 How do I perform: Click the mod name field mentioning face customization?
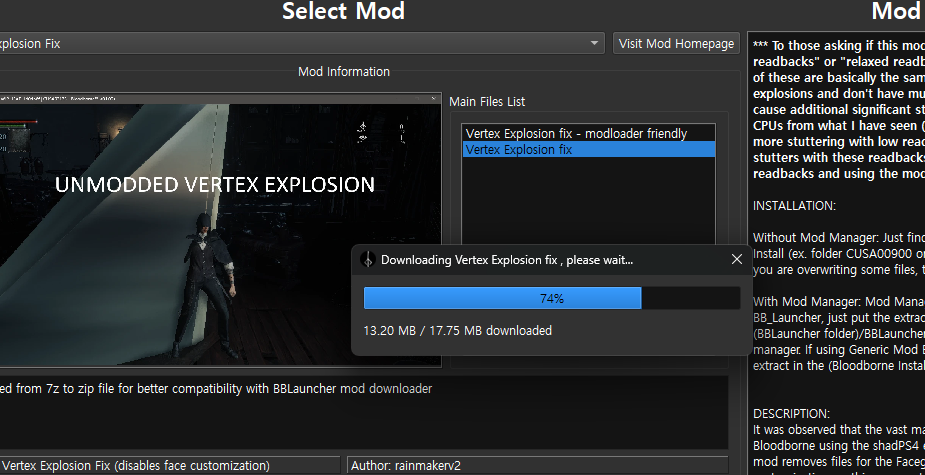tap(169, 465)
